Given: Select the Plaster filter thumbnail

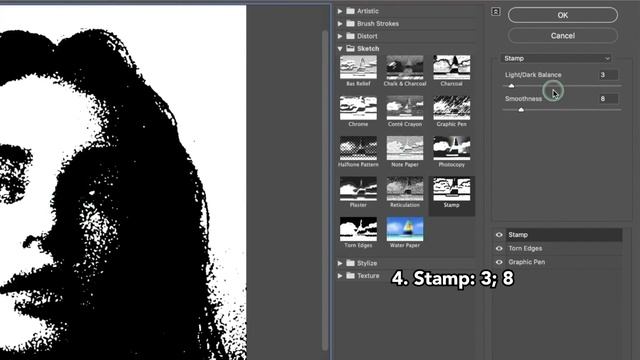Looking at the screenshot, I should pyautogui.click(x=358, y=189).
